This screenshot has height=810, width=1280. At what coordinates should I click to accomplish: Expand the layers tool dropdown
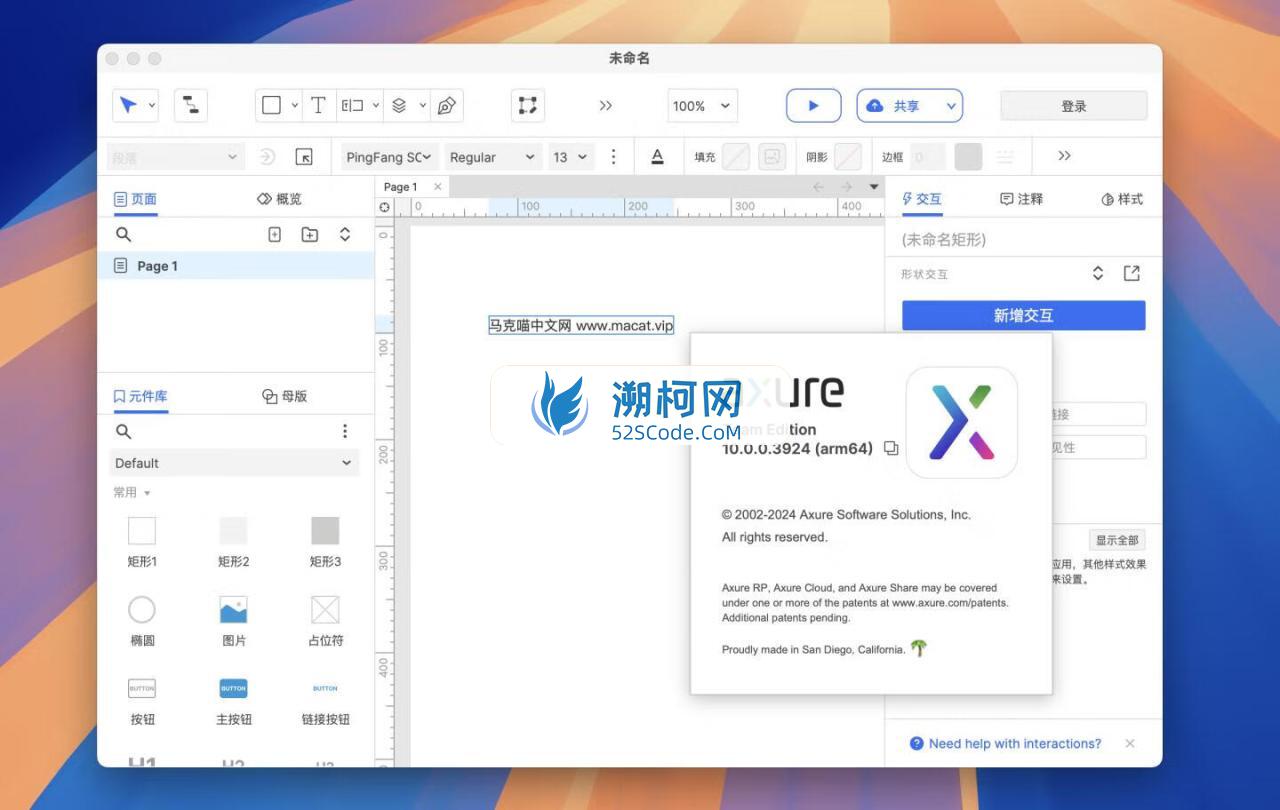[423, 105]
